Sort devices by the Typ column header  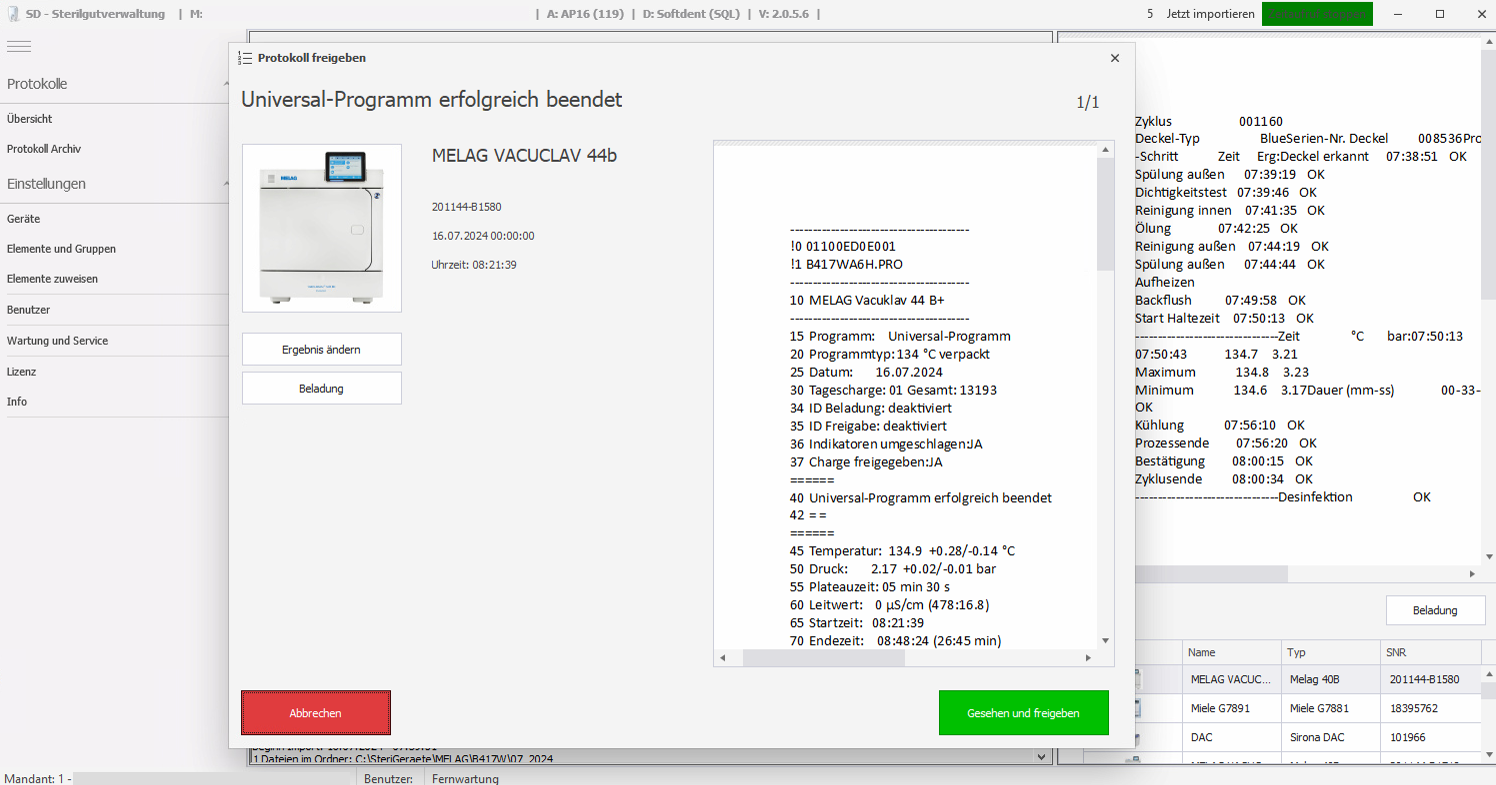[x=1330, y=652]
